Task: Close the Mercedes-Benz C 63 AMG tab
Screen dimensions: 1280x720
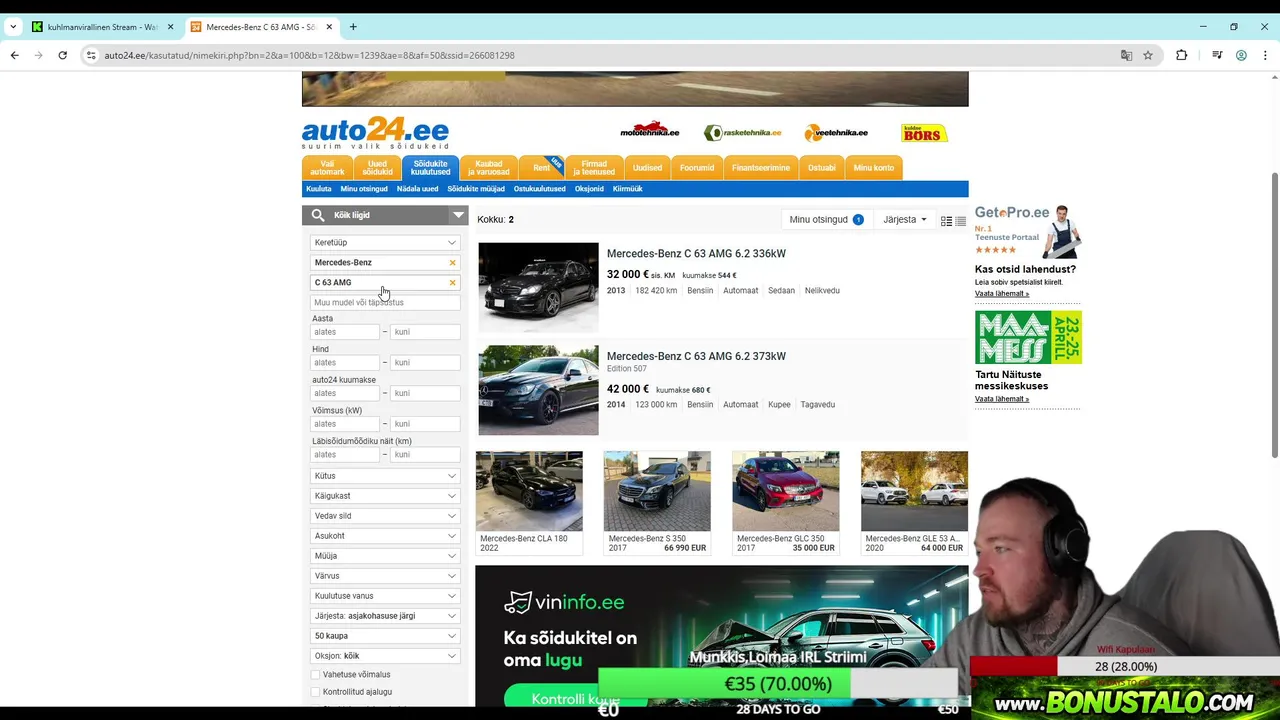Action: pyautogui.click(x=329, y=27)
